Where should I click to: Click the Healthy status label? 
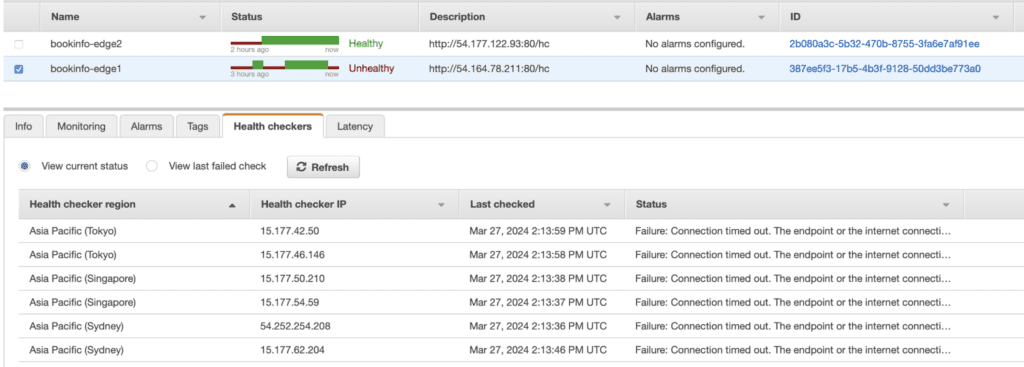366,44
